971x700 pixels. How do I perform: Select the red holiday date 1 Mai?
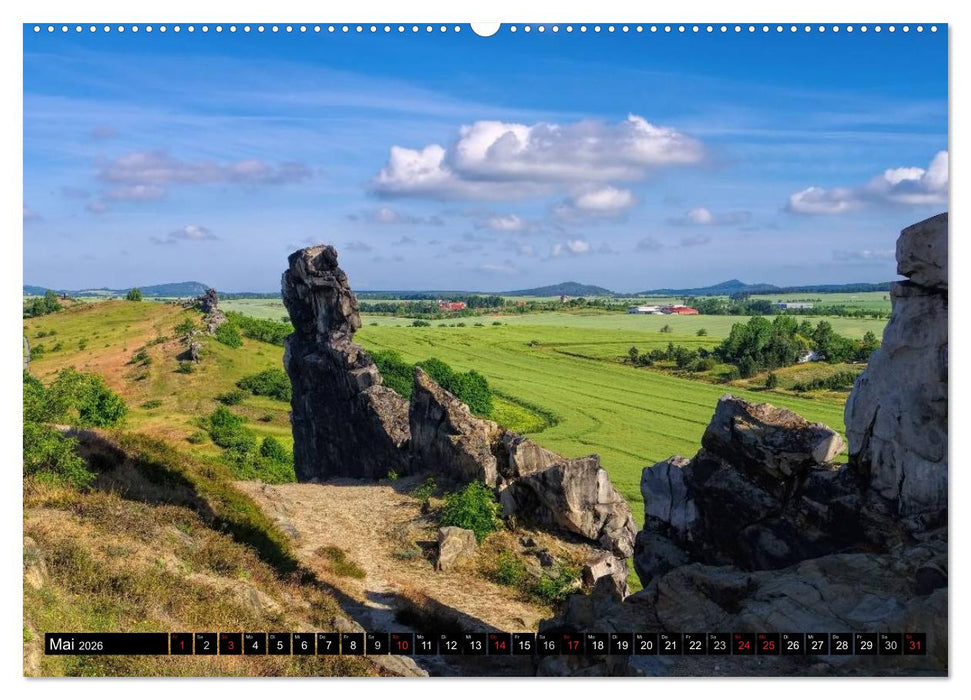pos(183,648)
